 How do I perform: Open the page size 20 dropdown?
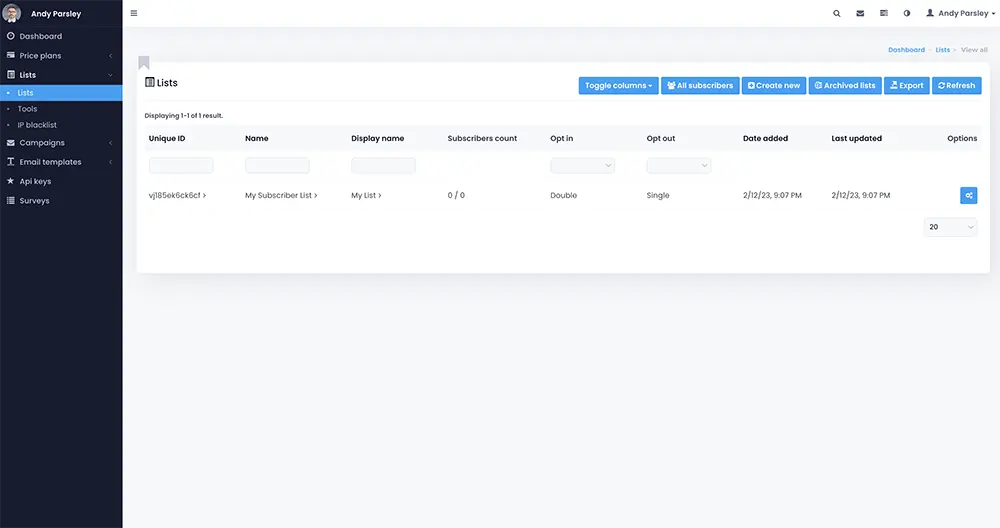tap(950, 227)
